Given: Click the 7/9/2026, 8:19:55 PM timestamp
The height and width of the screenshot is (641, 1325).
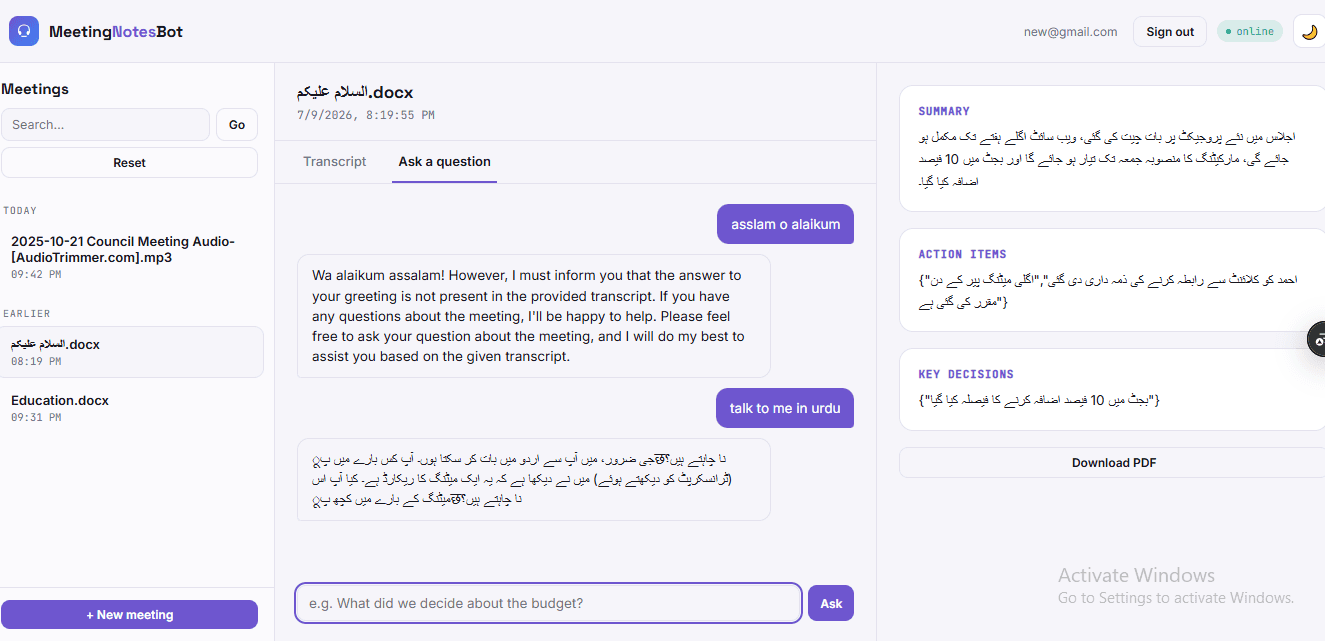Looking at the screenshot, I should point(366,115).
